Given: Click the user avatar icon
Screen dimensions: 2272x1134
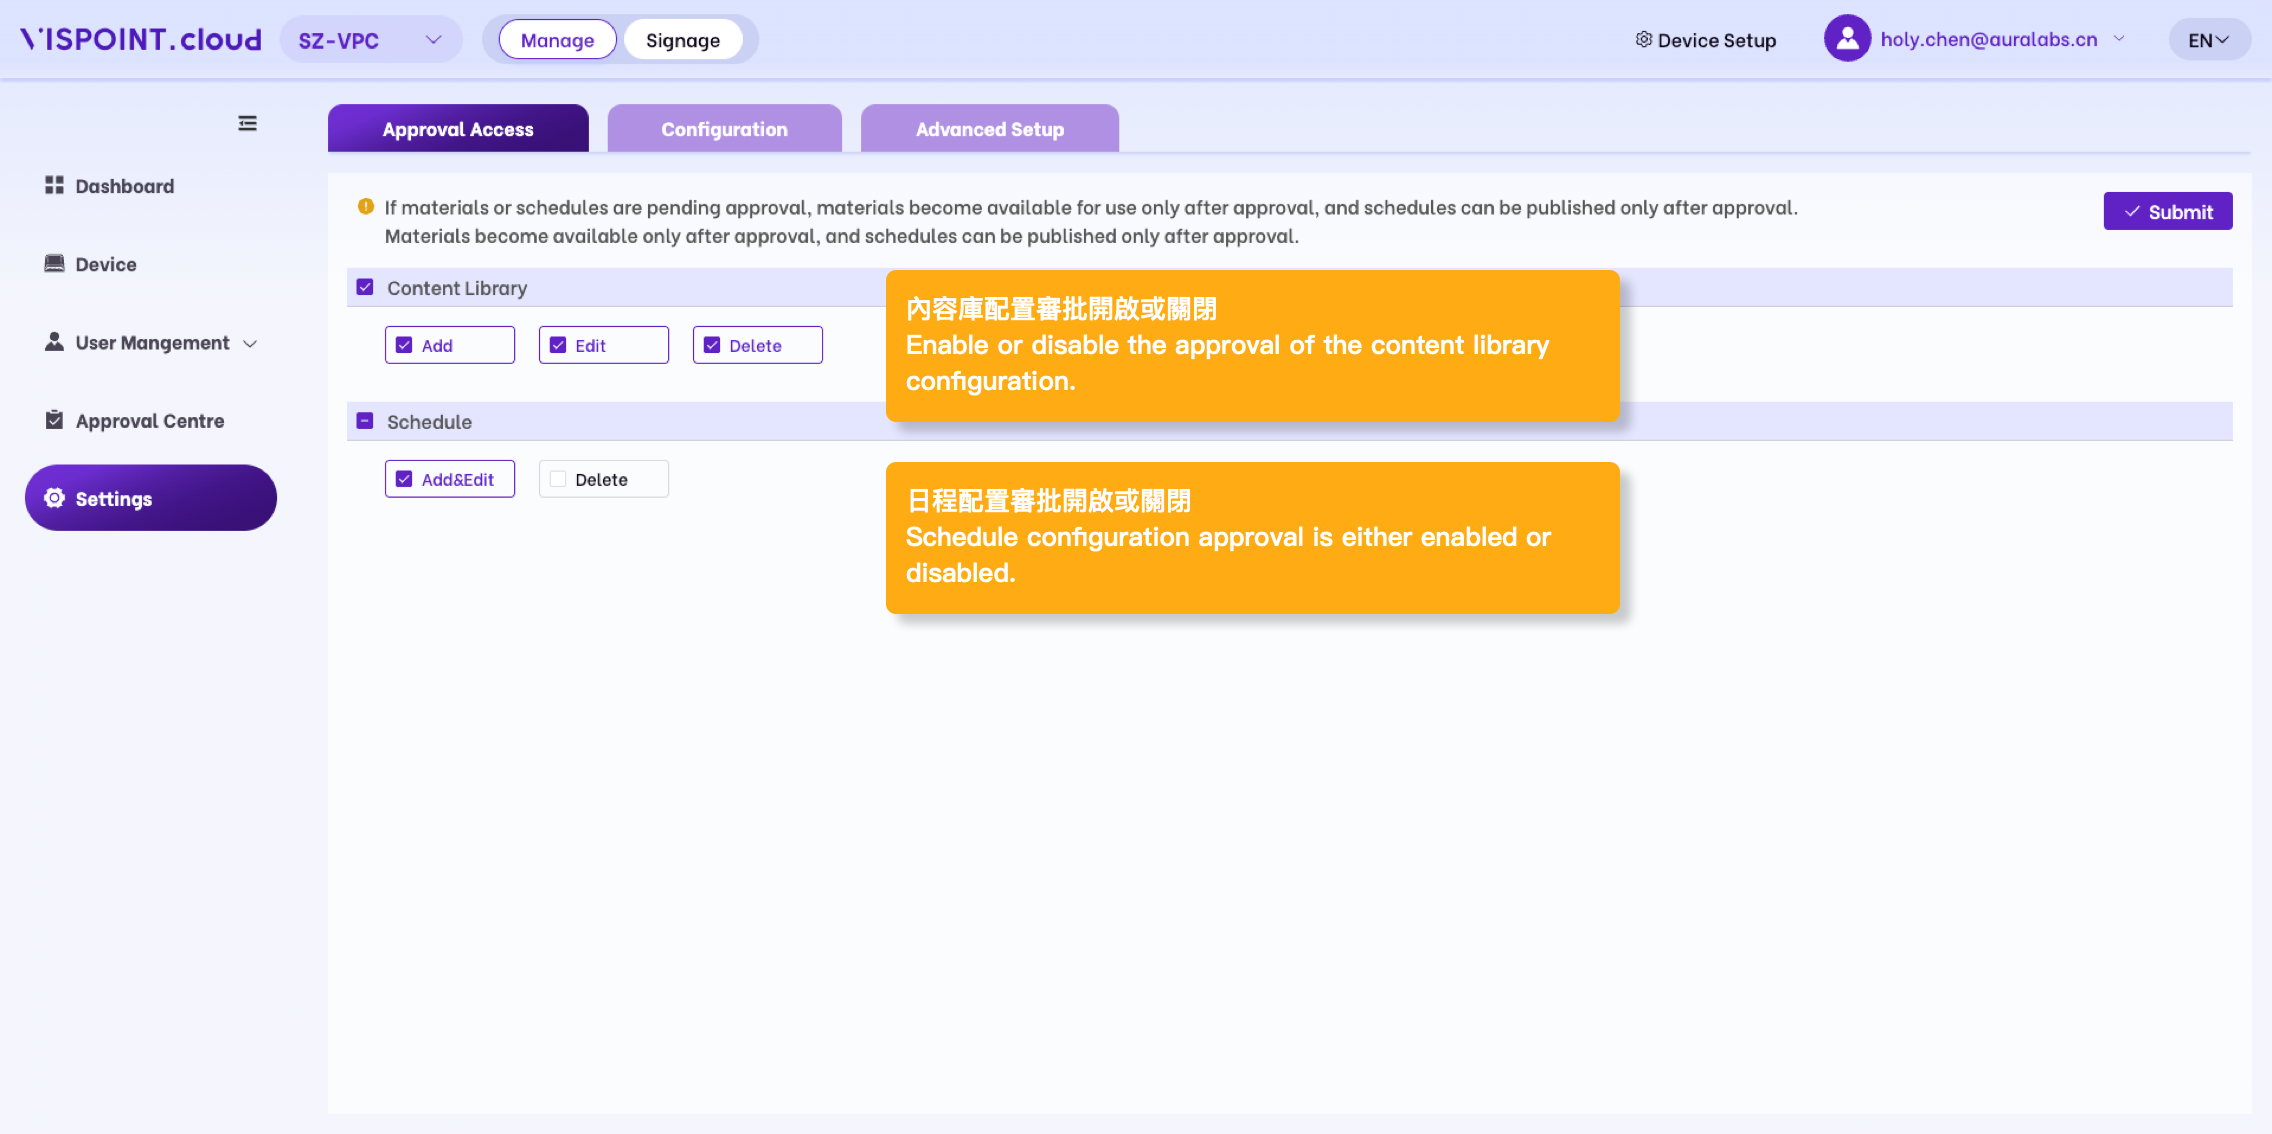Looking at the screenshot, I should pos(1847,39).
